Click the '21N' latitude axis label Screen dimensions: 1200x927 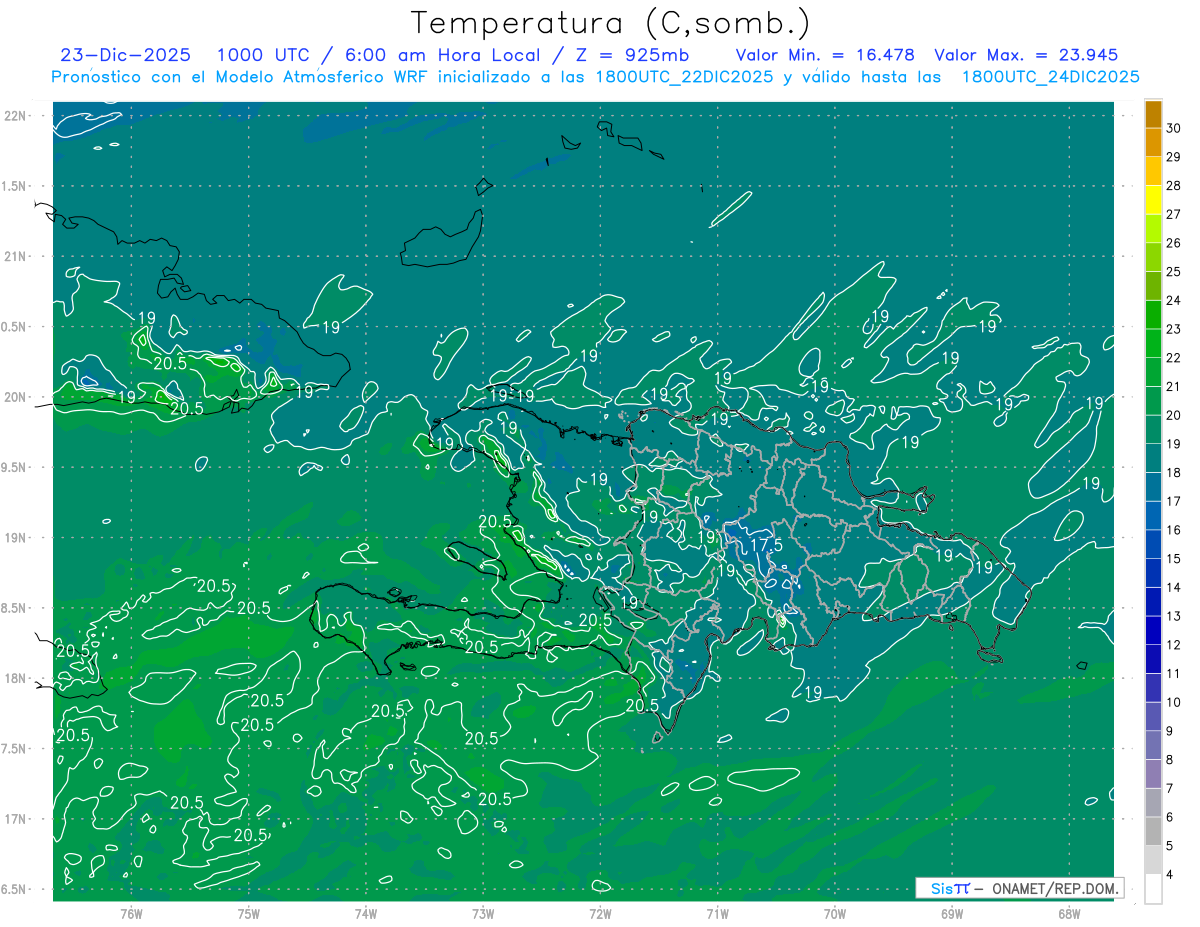coord(17,256)
